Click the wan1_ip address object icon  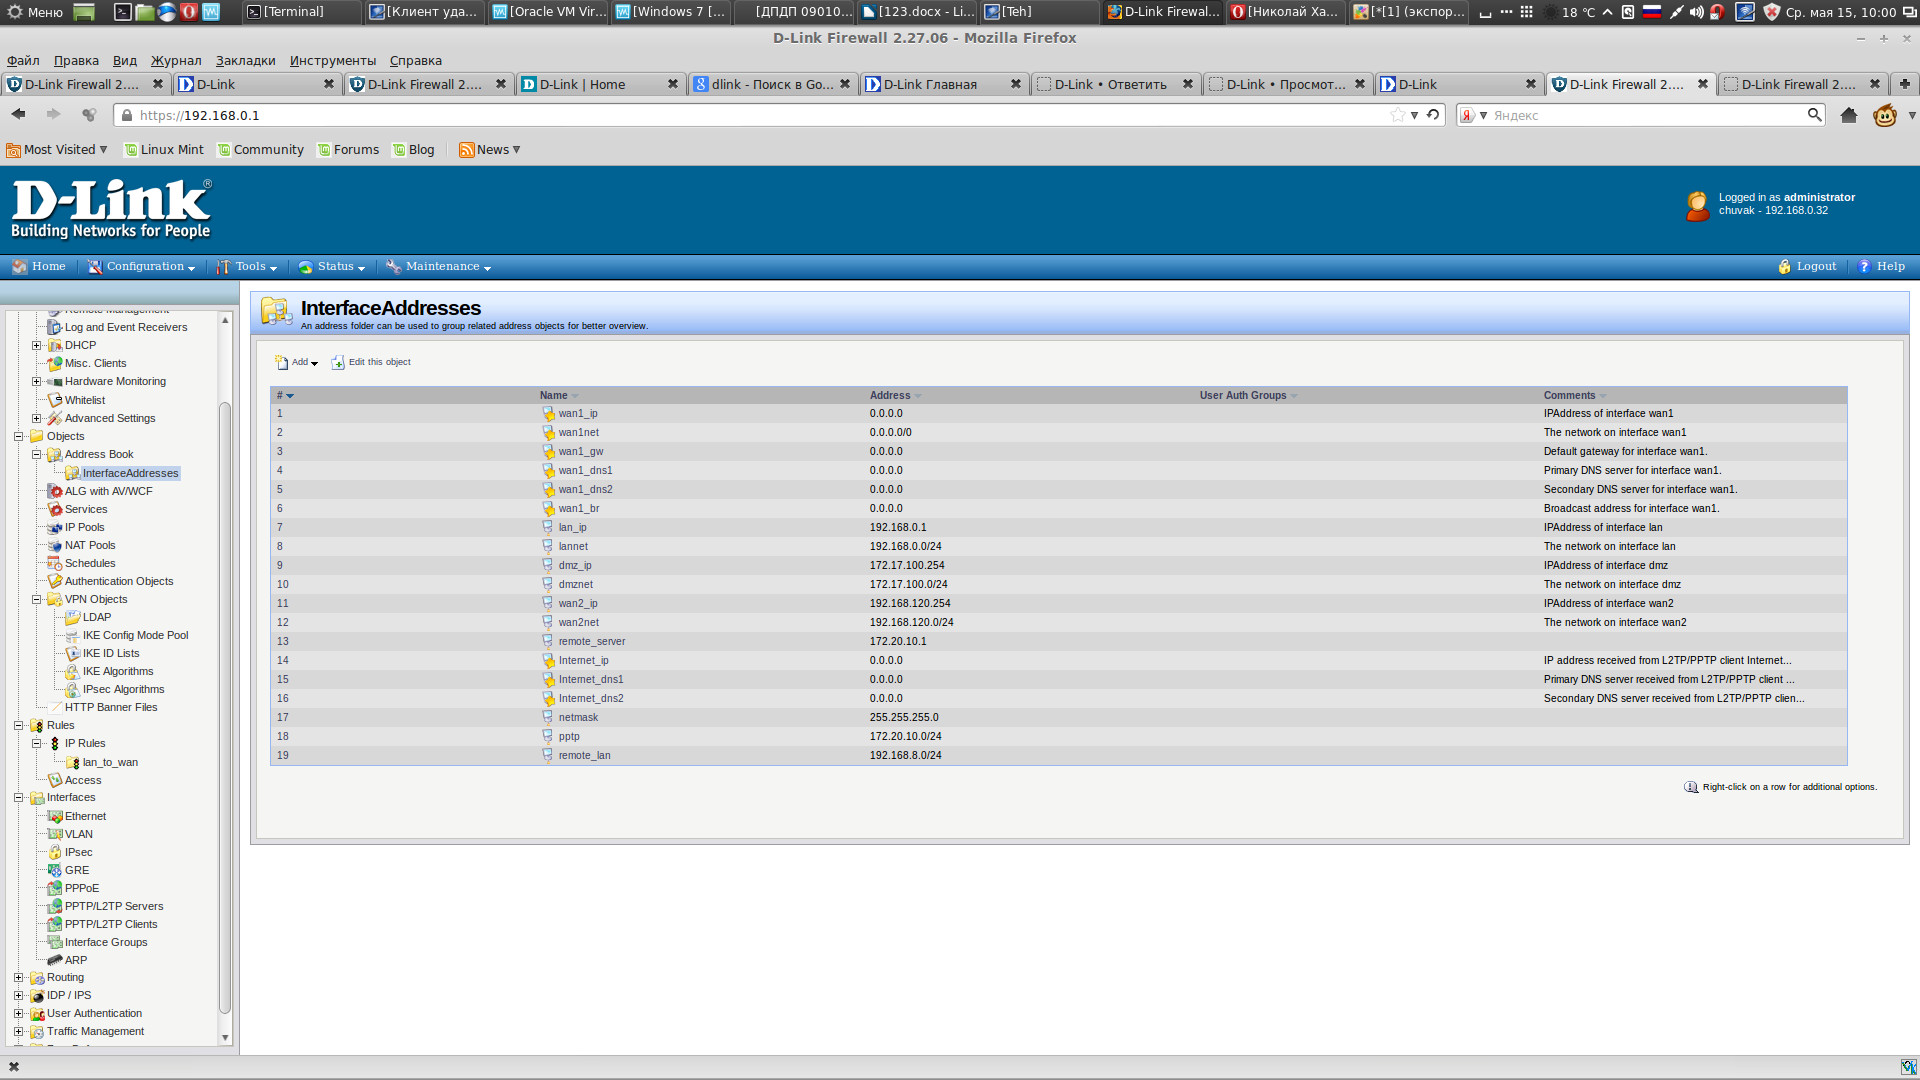pyautogui.click(x=548, y=414)
